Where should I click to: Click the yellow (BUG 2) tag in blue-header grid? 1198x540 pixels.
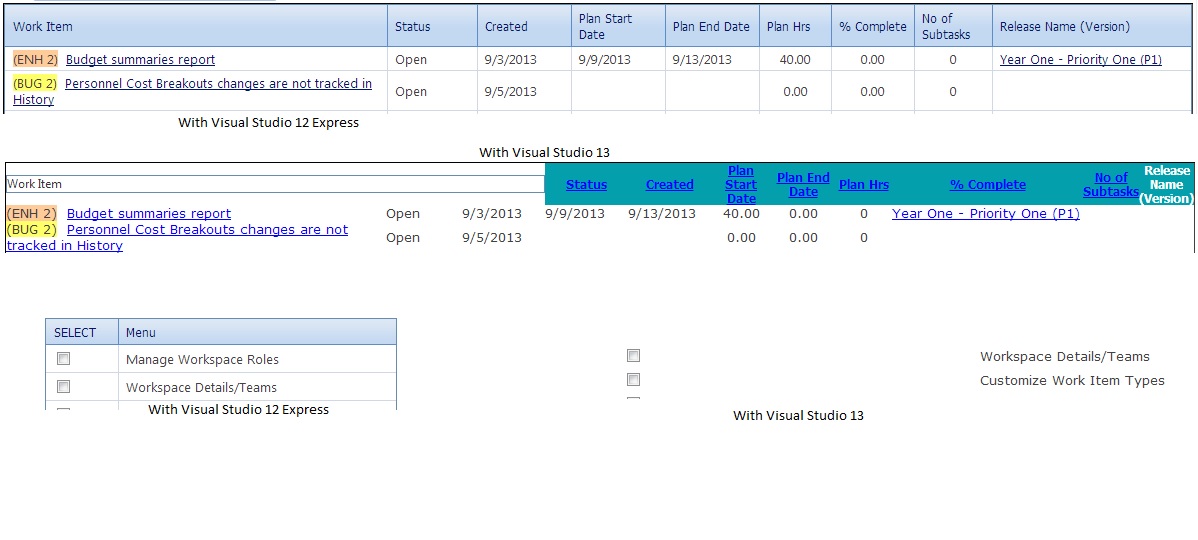coord(35,84)
